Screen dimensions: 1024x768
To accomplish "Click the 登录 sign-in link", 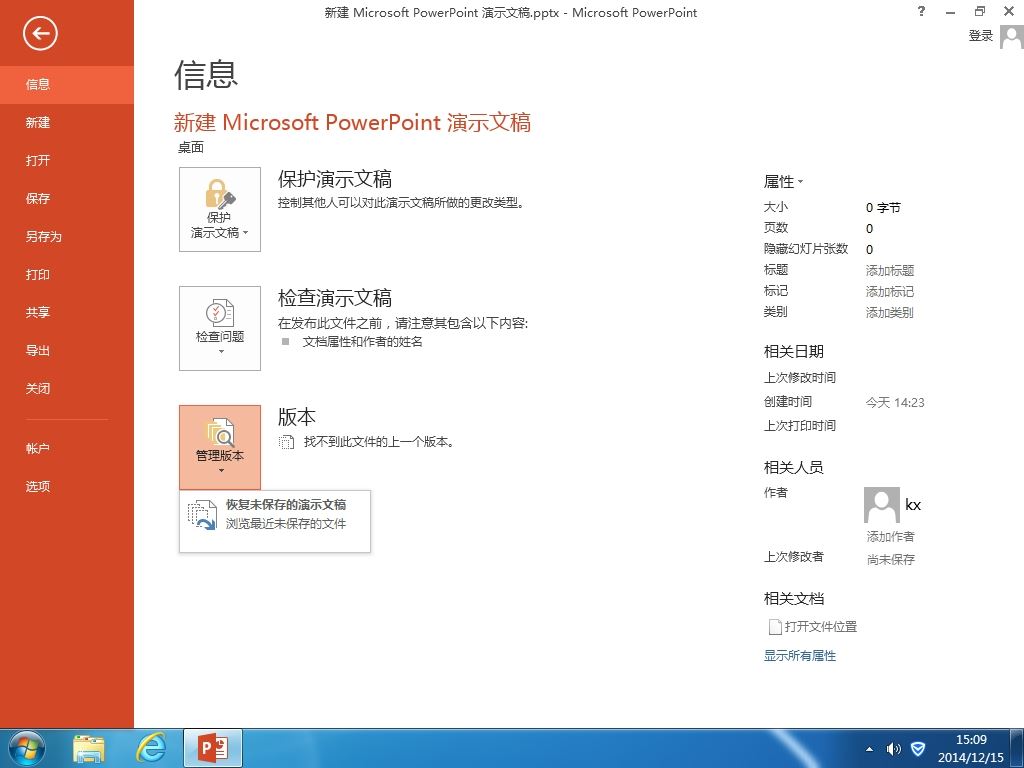I will point(980,36).
